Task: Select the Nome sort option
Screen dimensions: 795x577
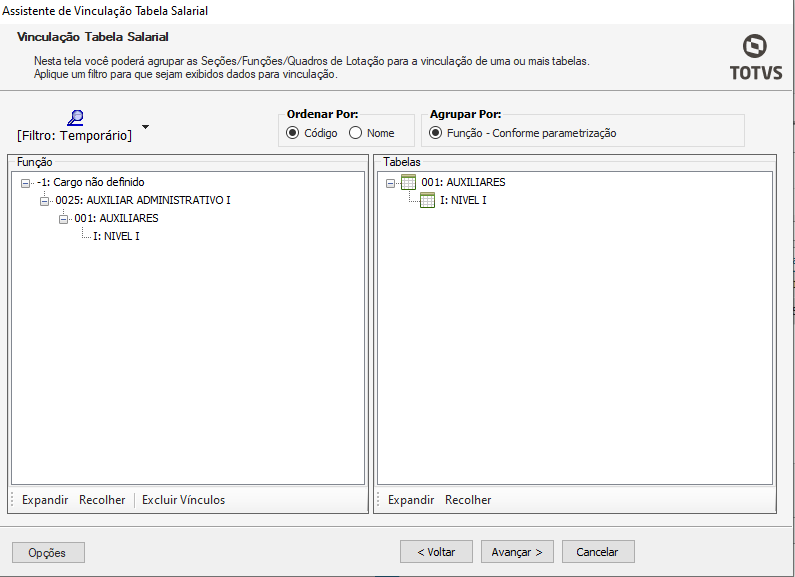Action: [355, 133]
